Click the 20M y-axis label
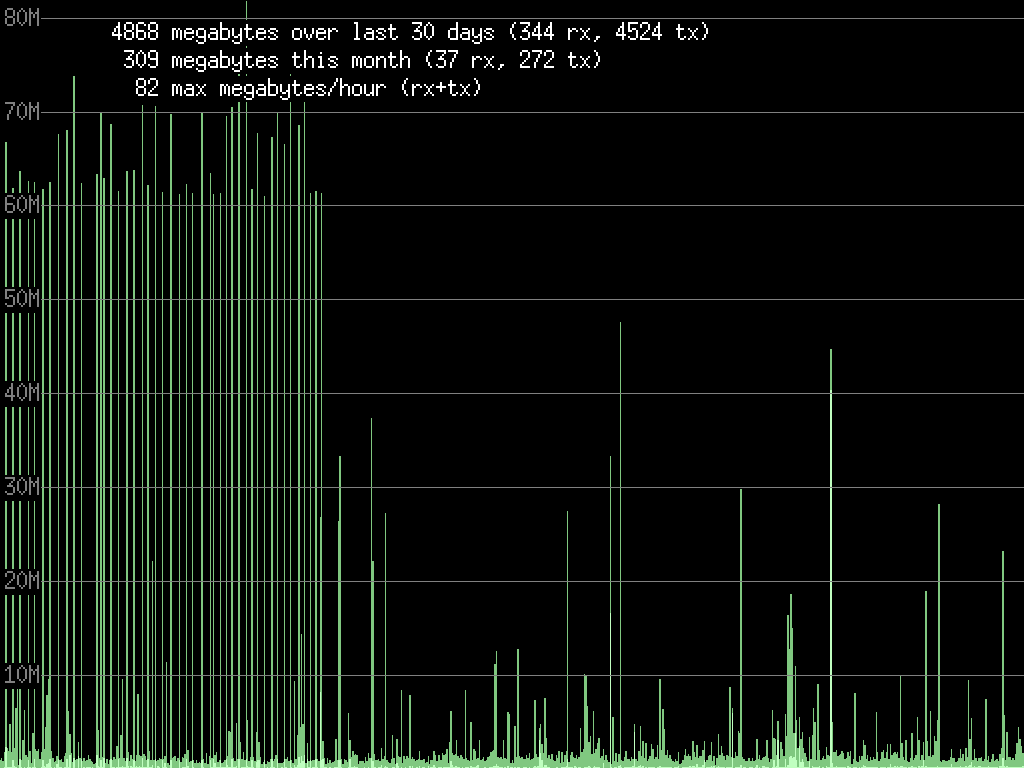The width and height of the screenshot is (1024, 768). [22, 581]
